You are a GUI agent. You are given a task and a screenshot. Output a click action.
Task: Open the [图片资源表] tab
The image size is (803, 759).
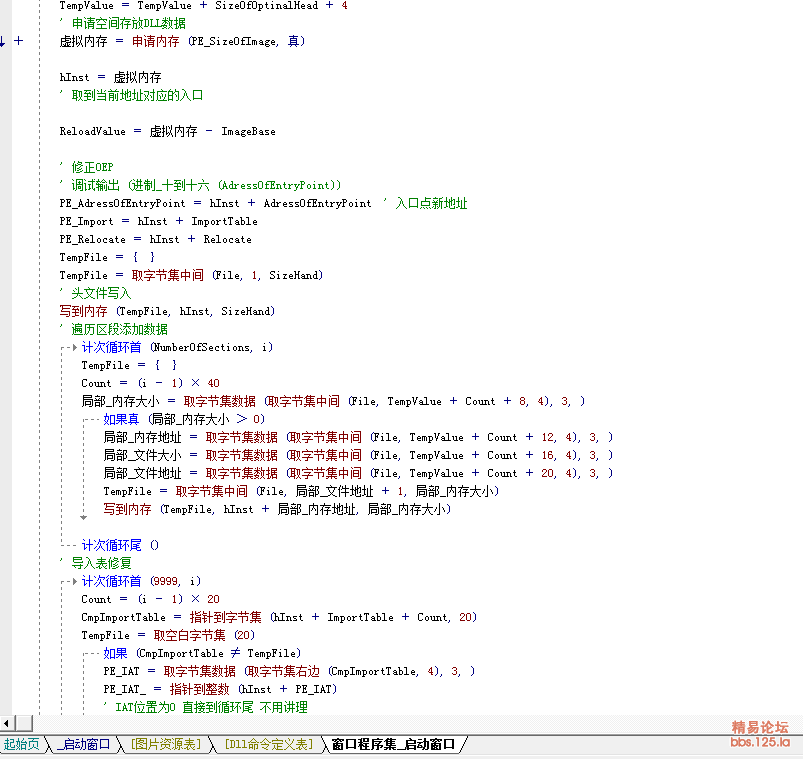[x=166, y=744]
